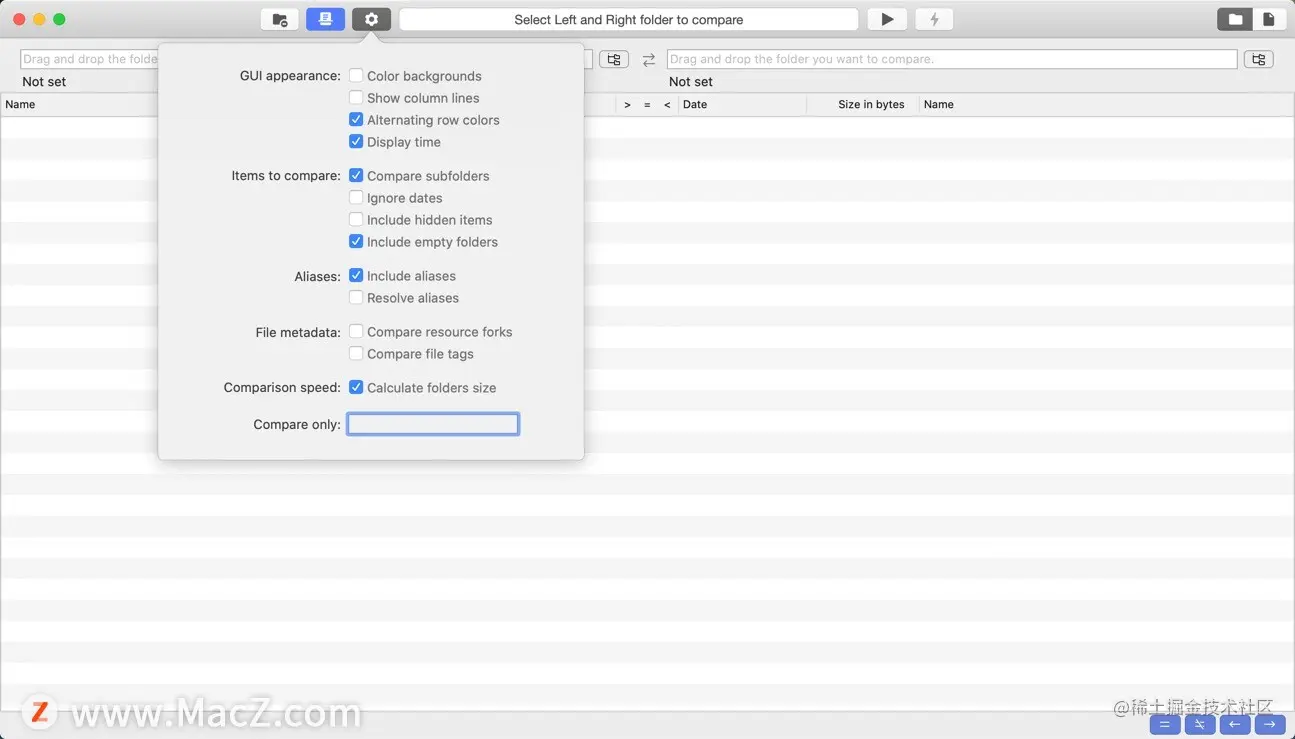Click the dark folder button at top right
The height and width of the screenshot is (739, 1295).
tap(1235, 19)
